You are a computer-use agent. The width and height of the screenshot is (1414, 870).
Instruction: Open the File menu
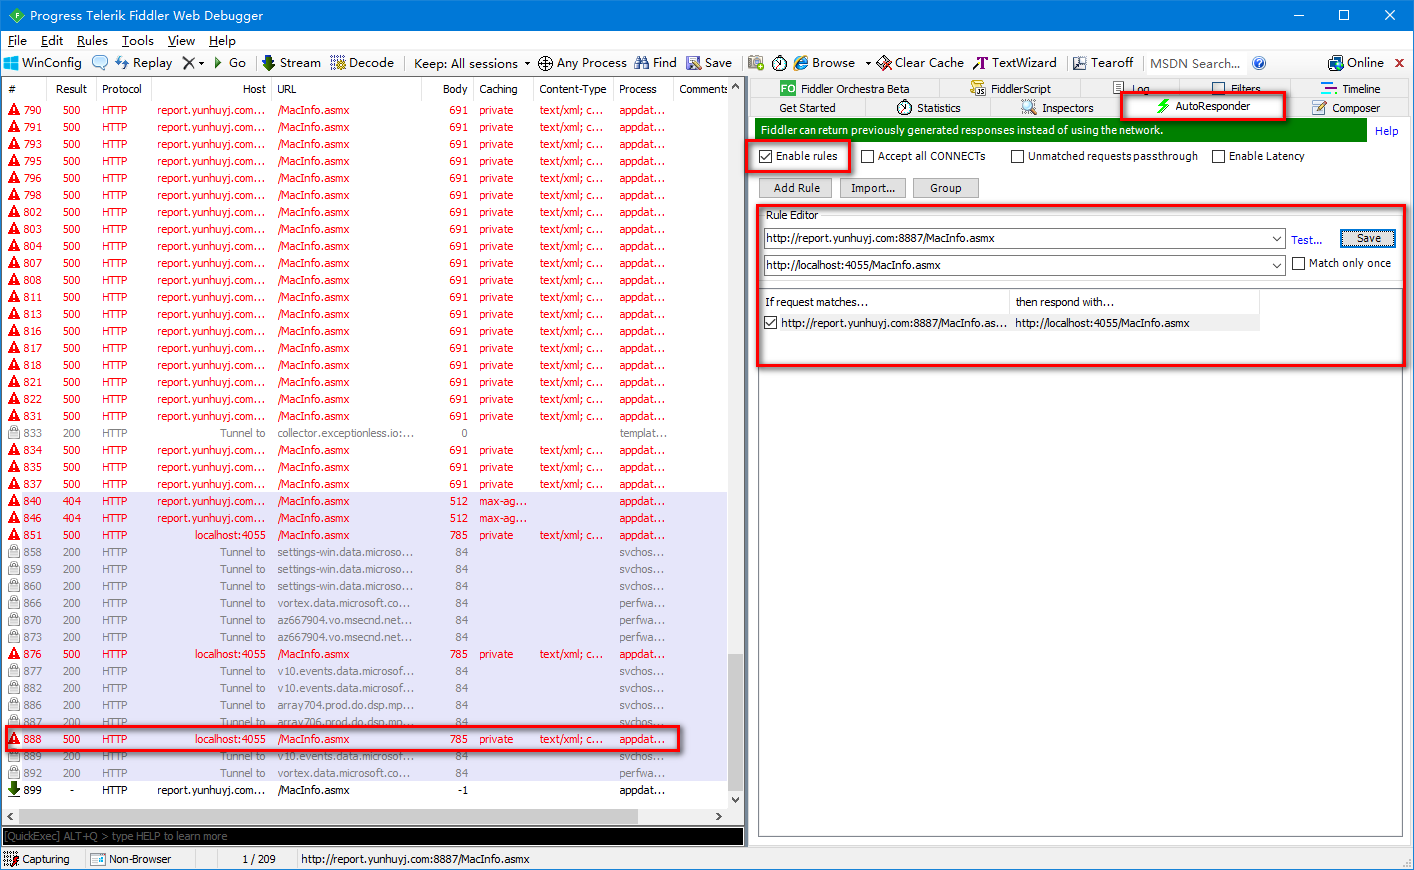tap(17, 41)
